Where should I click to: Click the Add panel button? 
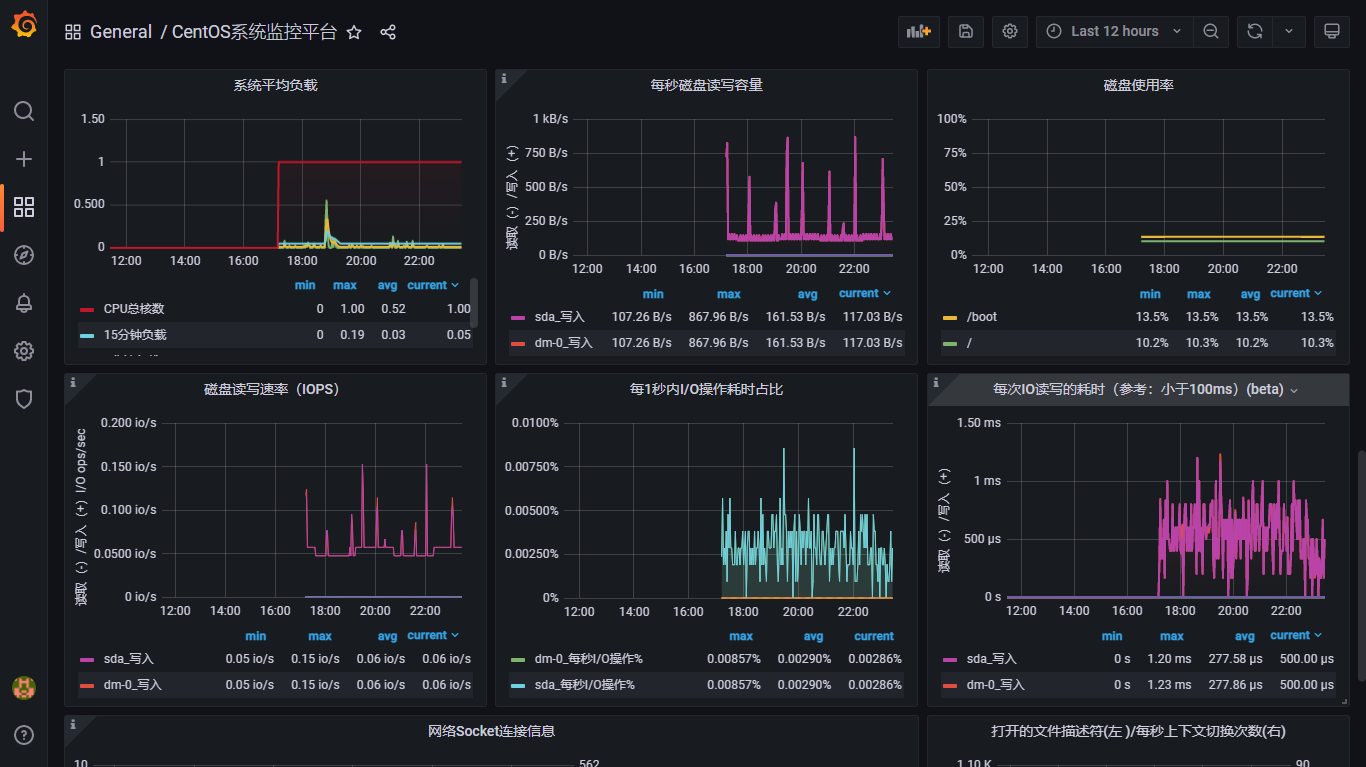918,31
